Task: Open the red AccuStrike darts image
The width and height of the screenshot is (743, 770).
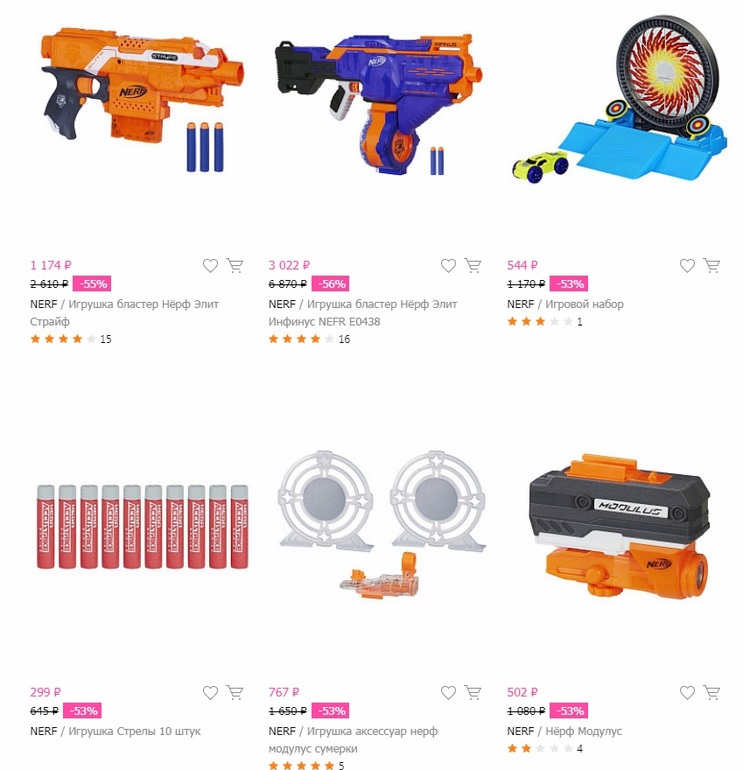Action: (142, 527)
